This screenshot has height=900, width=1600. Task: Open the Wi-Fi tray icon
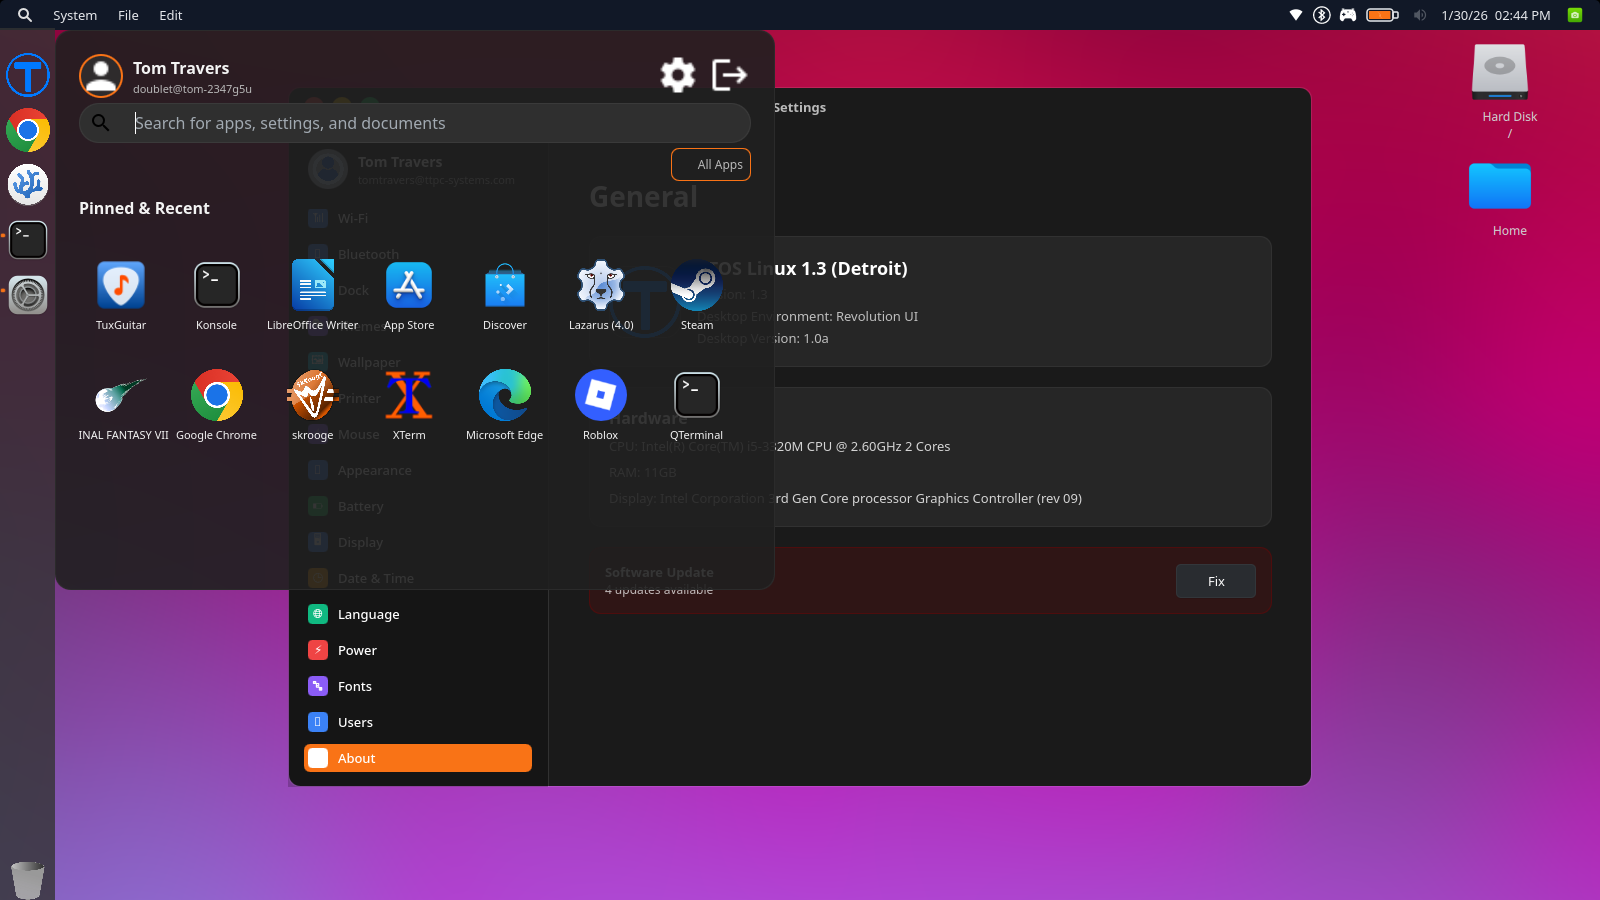(x=1296, y=15)
